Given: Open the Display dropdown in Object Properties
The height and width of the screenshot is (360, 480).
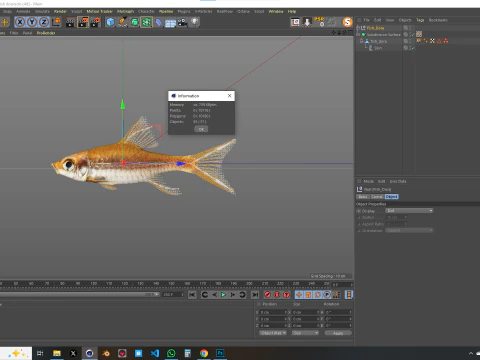Looking at the screenshot, I should click(x=409, y=211).
